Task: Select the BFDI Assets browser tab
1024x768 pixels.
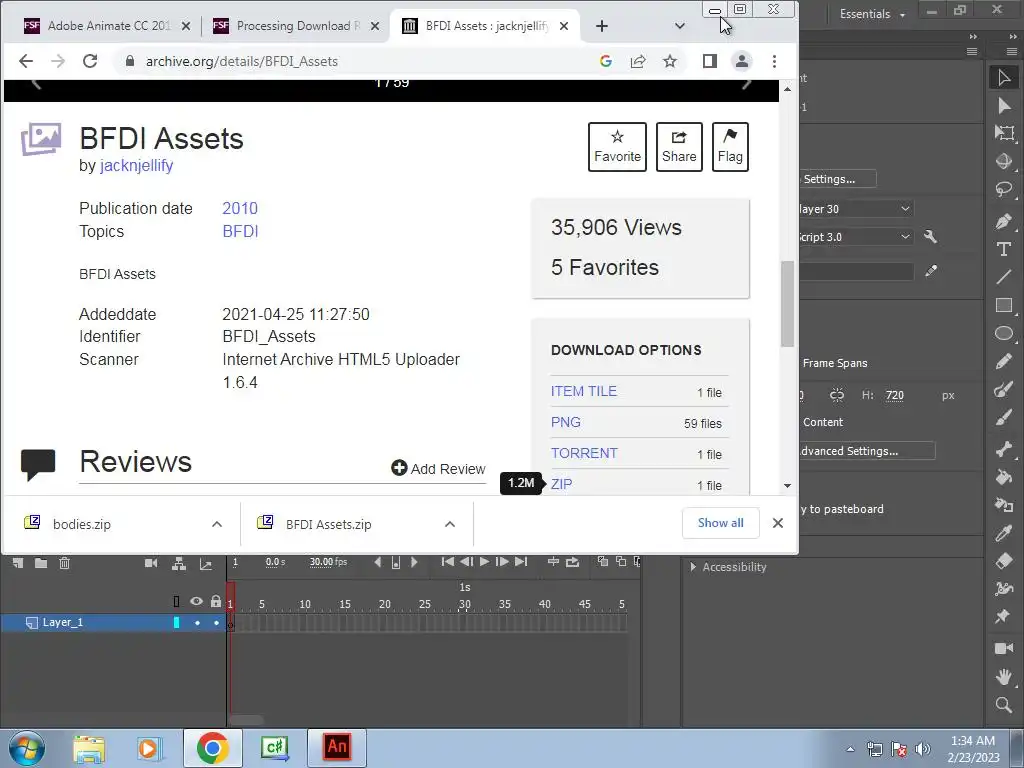Action: pos(486,26)
